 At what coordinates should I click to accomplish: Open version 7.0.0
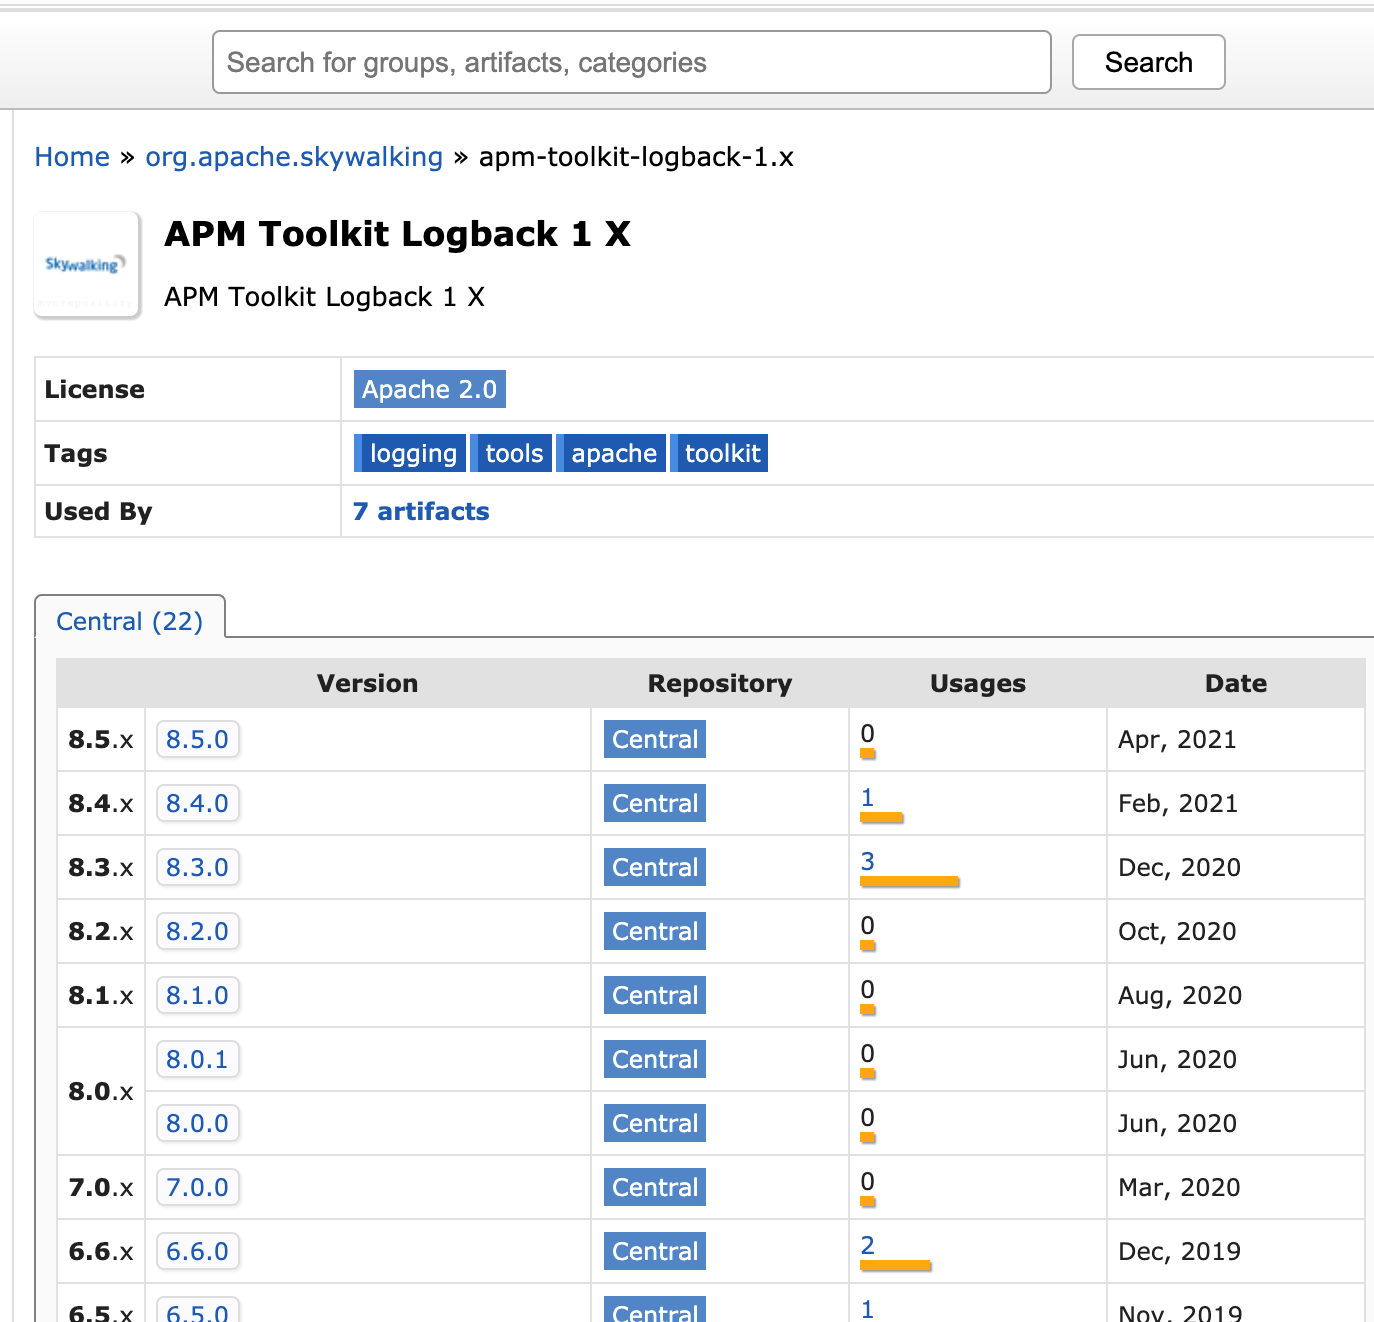pos(198,1187)
